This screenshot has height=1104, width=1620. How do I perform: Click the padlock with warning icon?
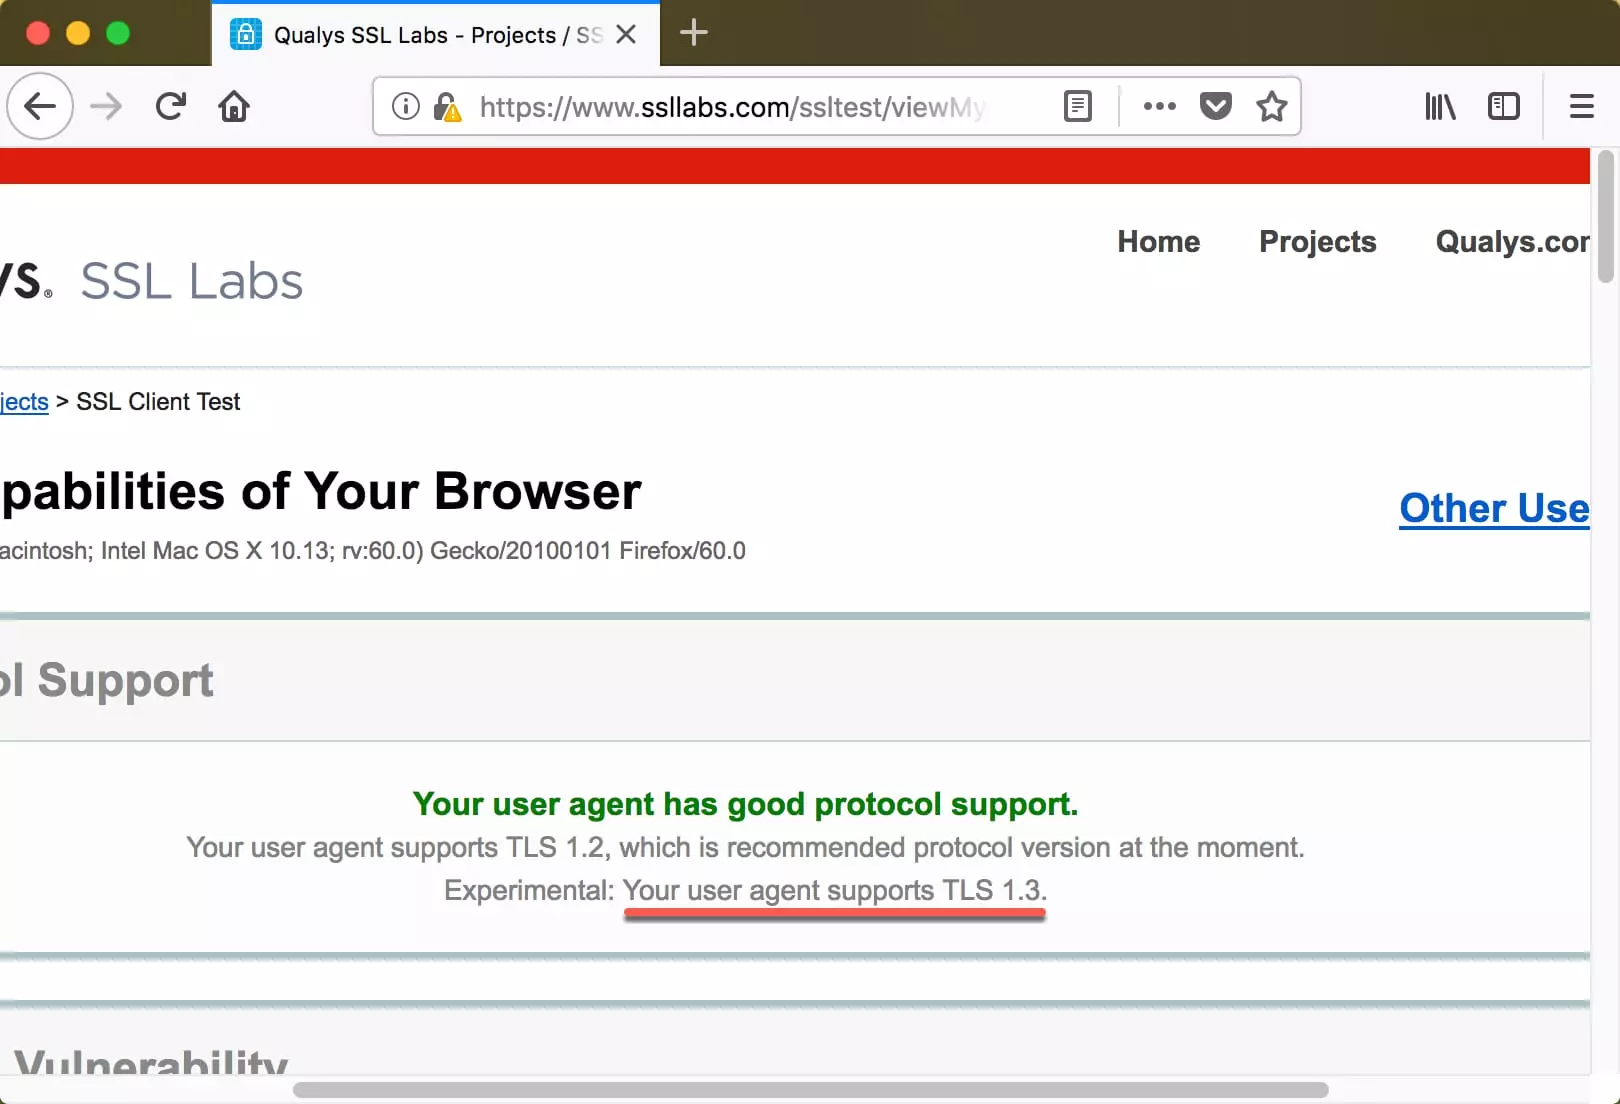click(x=447, y=106)
